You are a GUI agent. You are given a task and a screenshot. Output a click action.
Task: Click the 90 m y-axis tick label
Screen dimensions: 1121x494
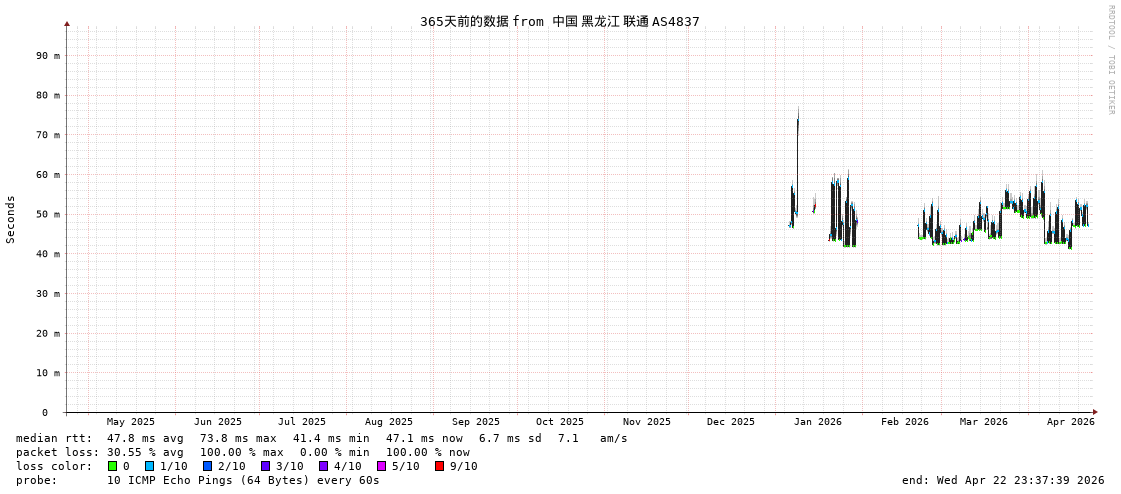pyautogui.click(x=48, y=56)
